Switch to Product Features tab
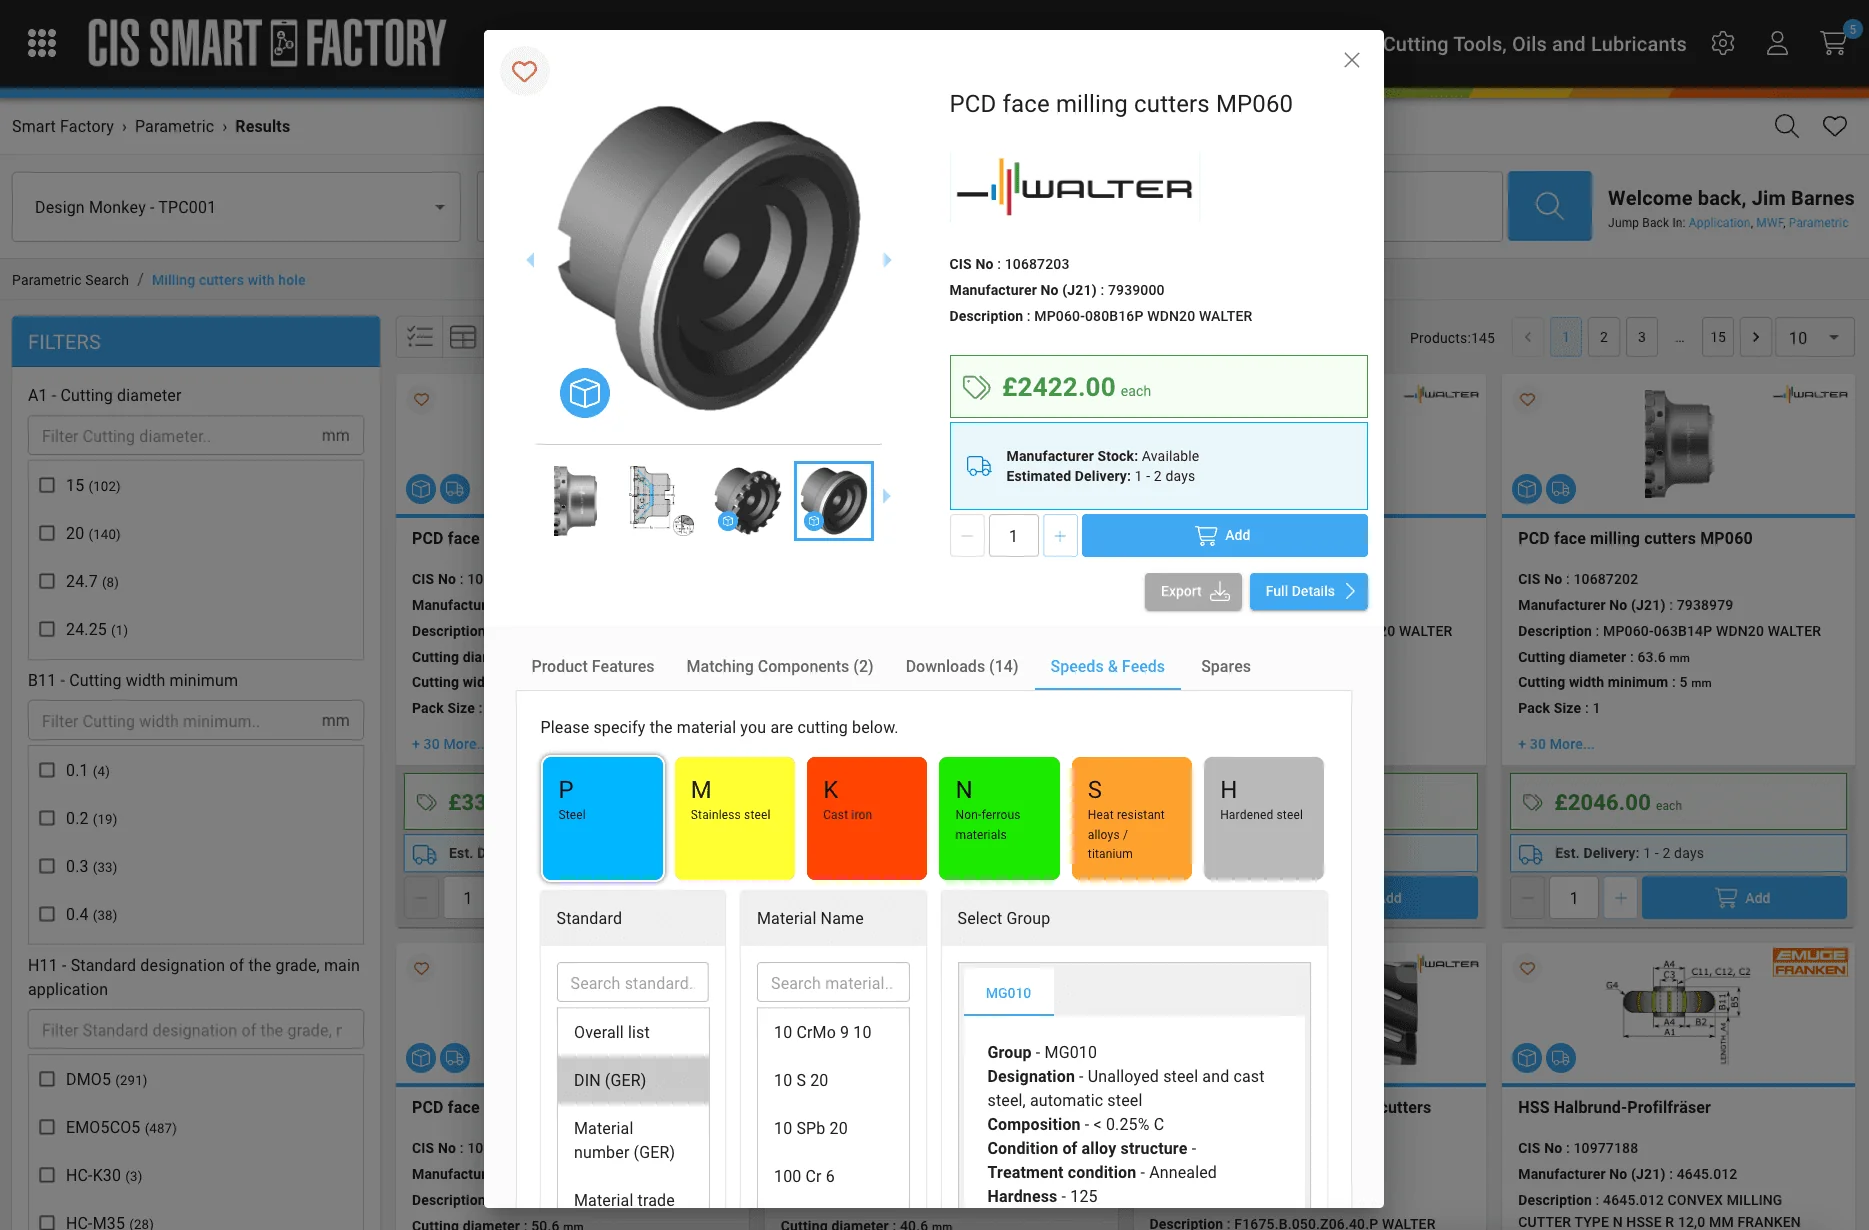The image size is (1869, 1230). coord(593,666)
